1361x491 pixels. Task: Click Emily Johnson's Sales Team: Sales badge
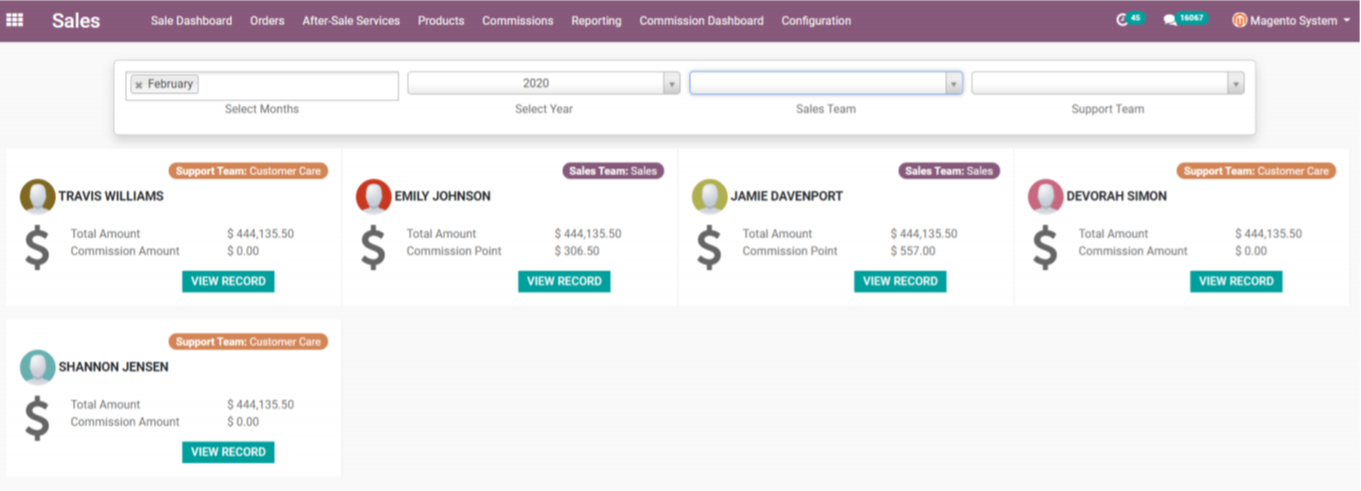pyautogui.click(x=613, y=171)
